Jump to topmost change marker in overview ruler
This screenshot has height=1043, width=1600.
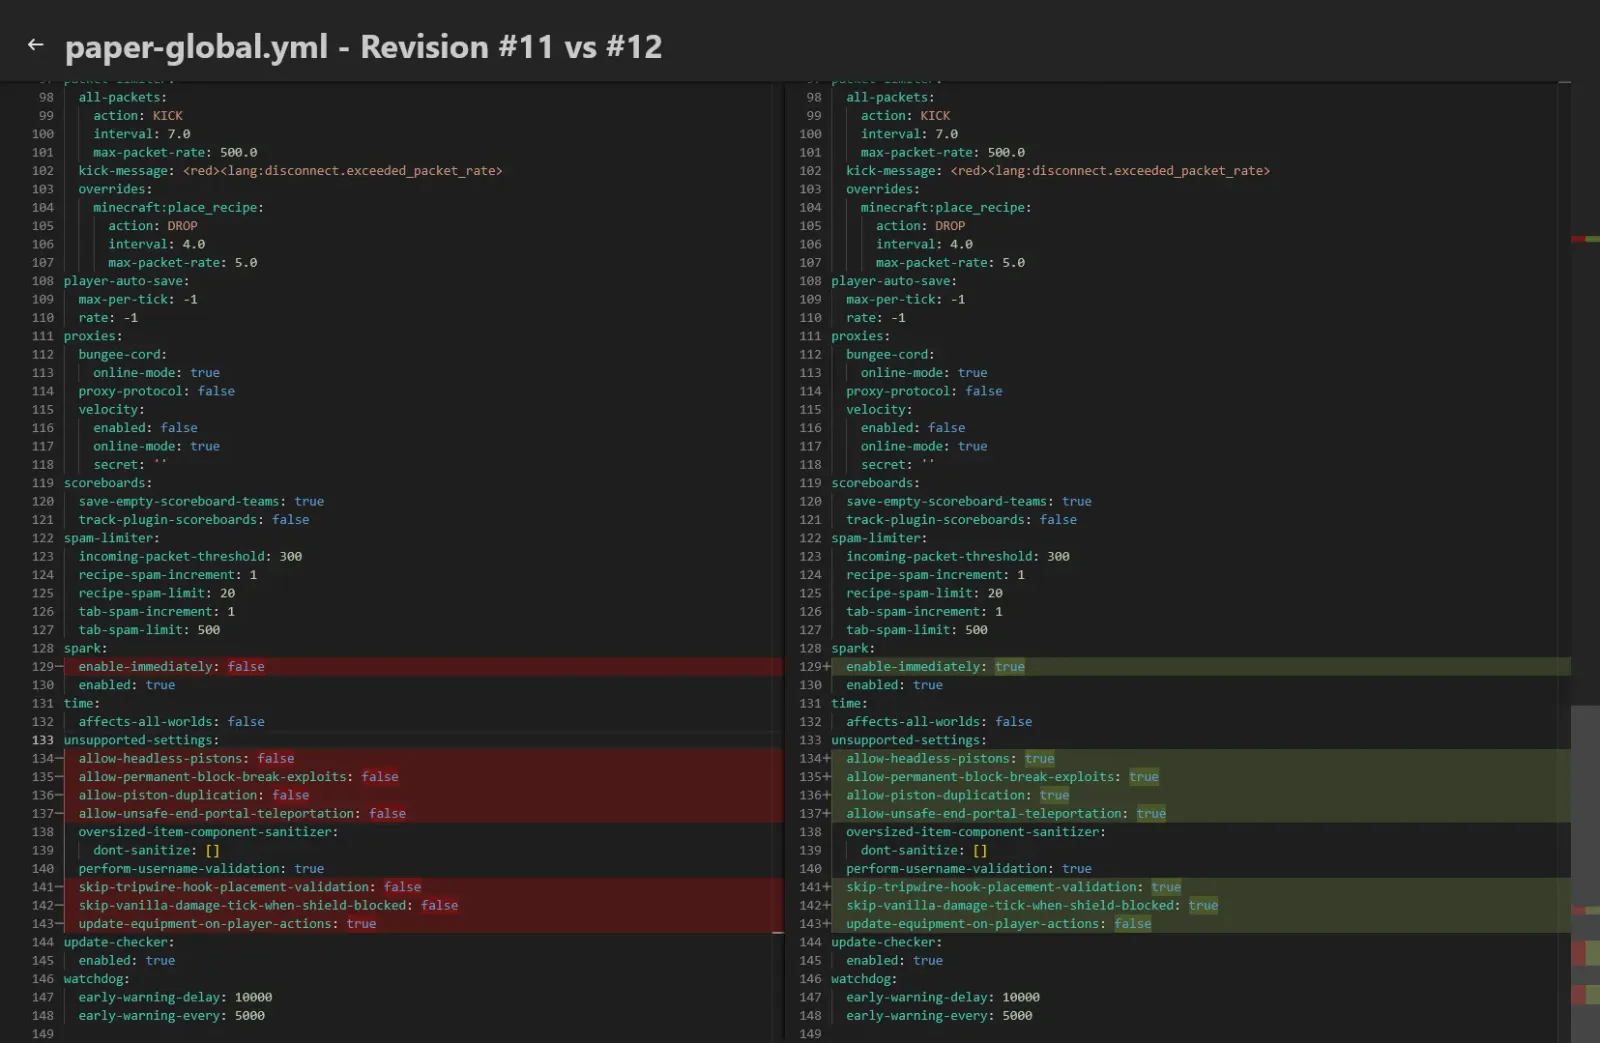(x=1585, y=239)
